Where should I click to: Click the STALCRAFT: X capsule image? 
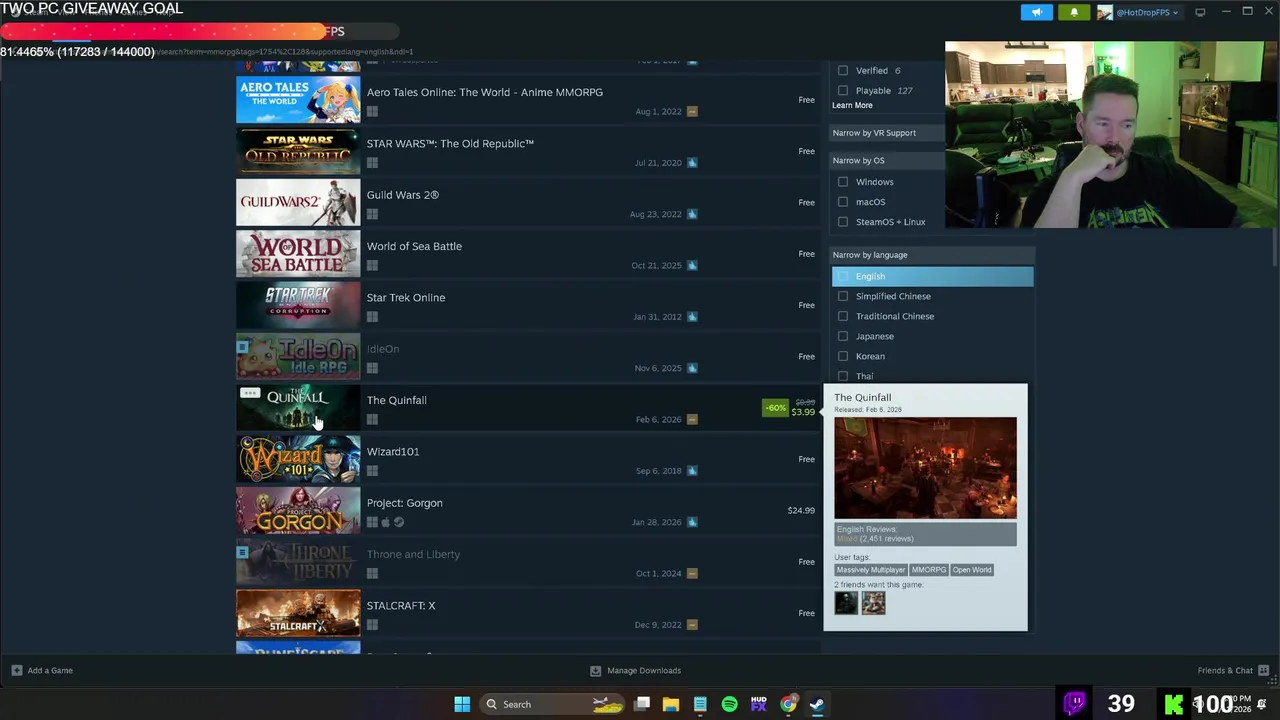click(x=298, y=613)
